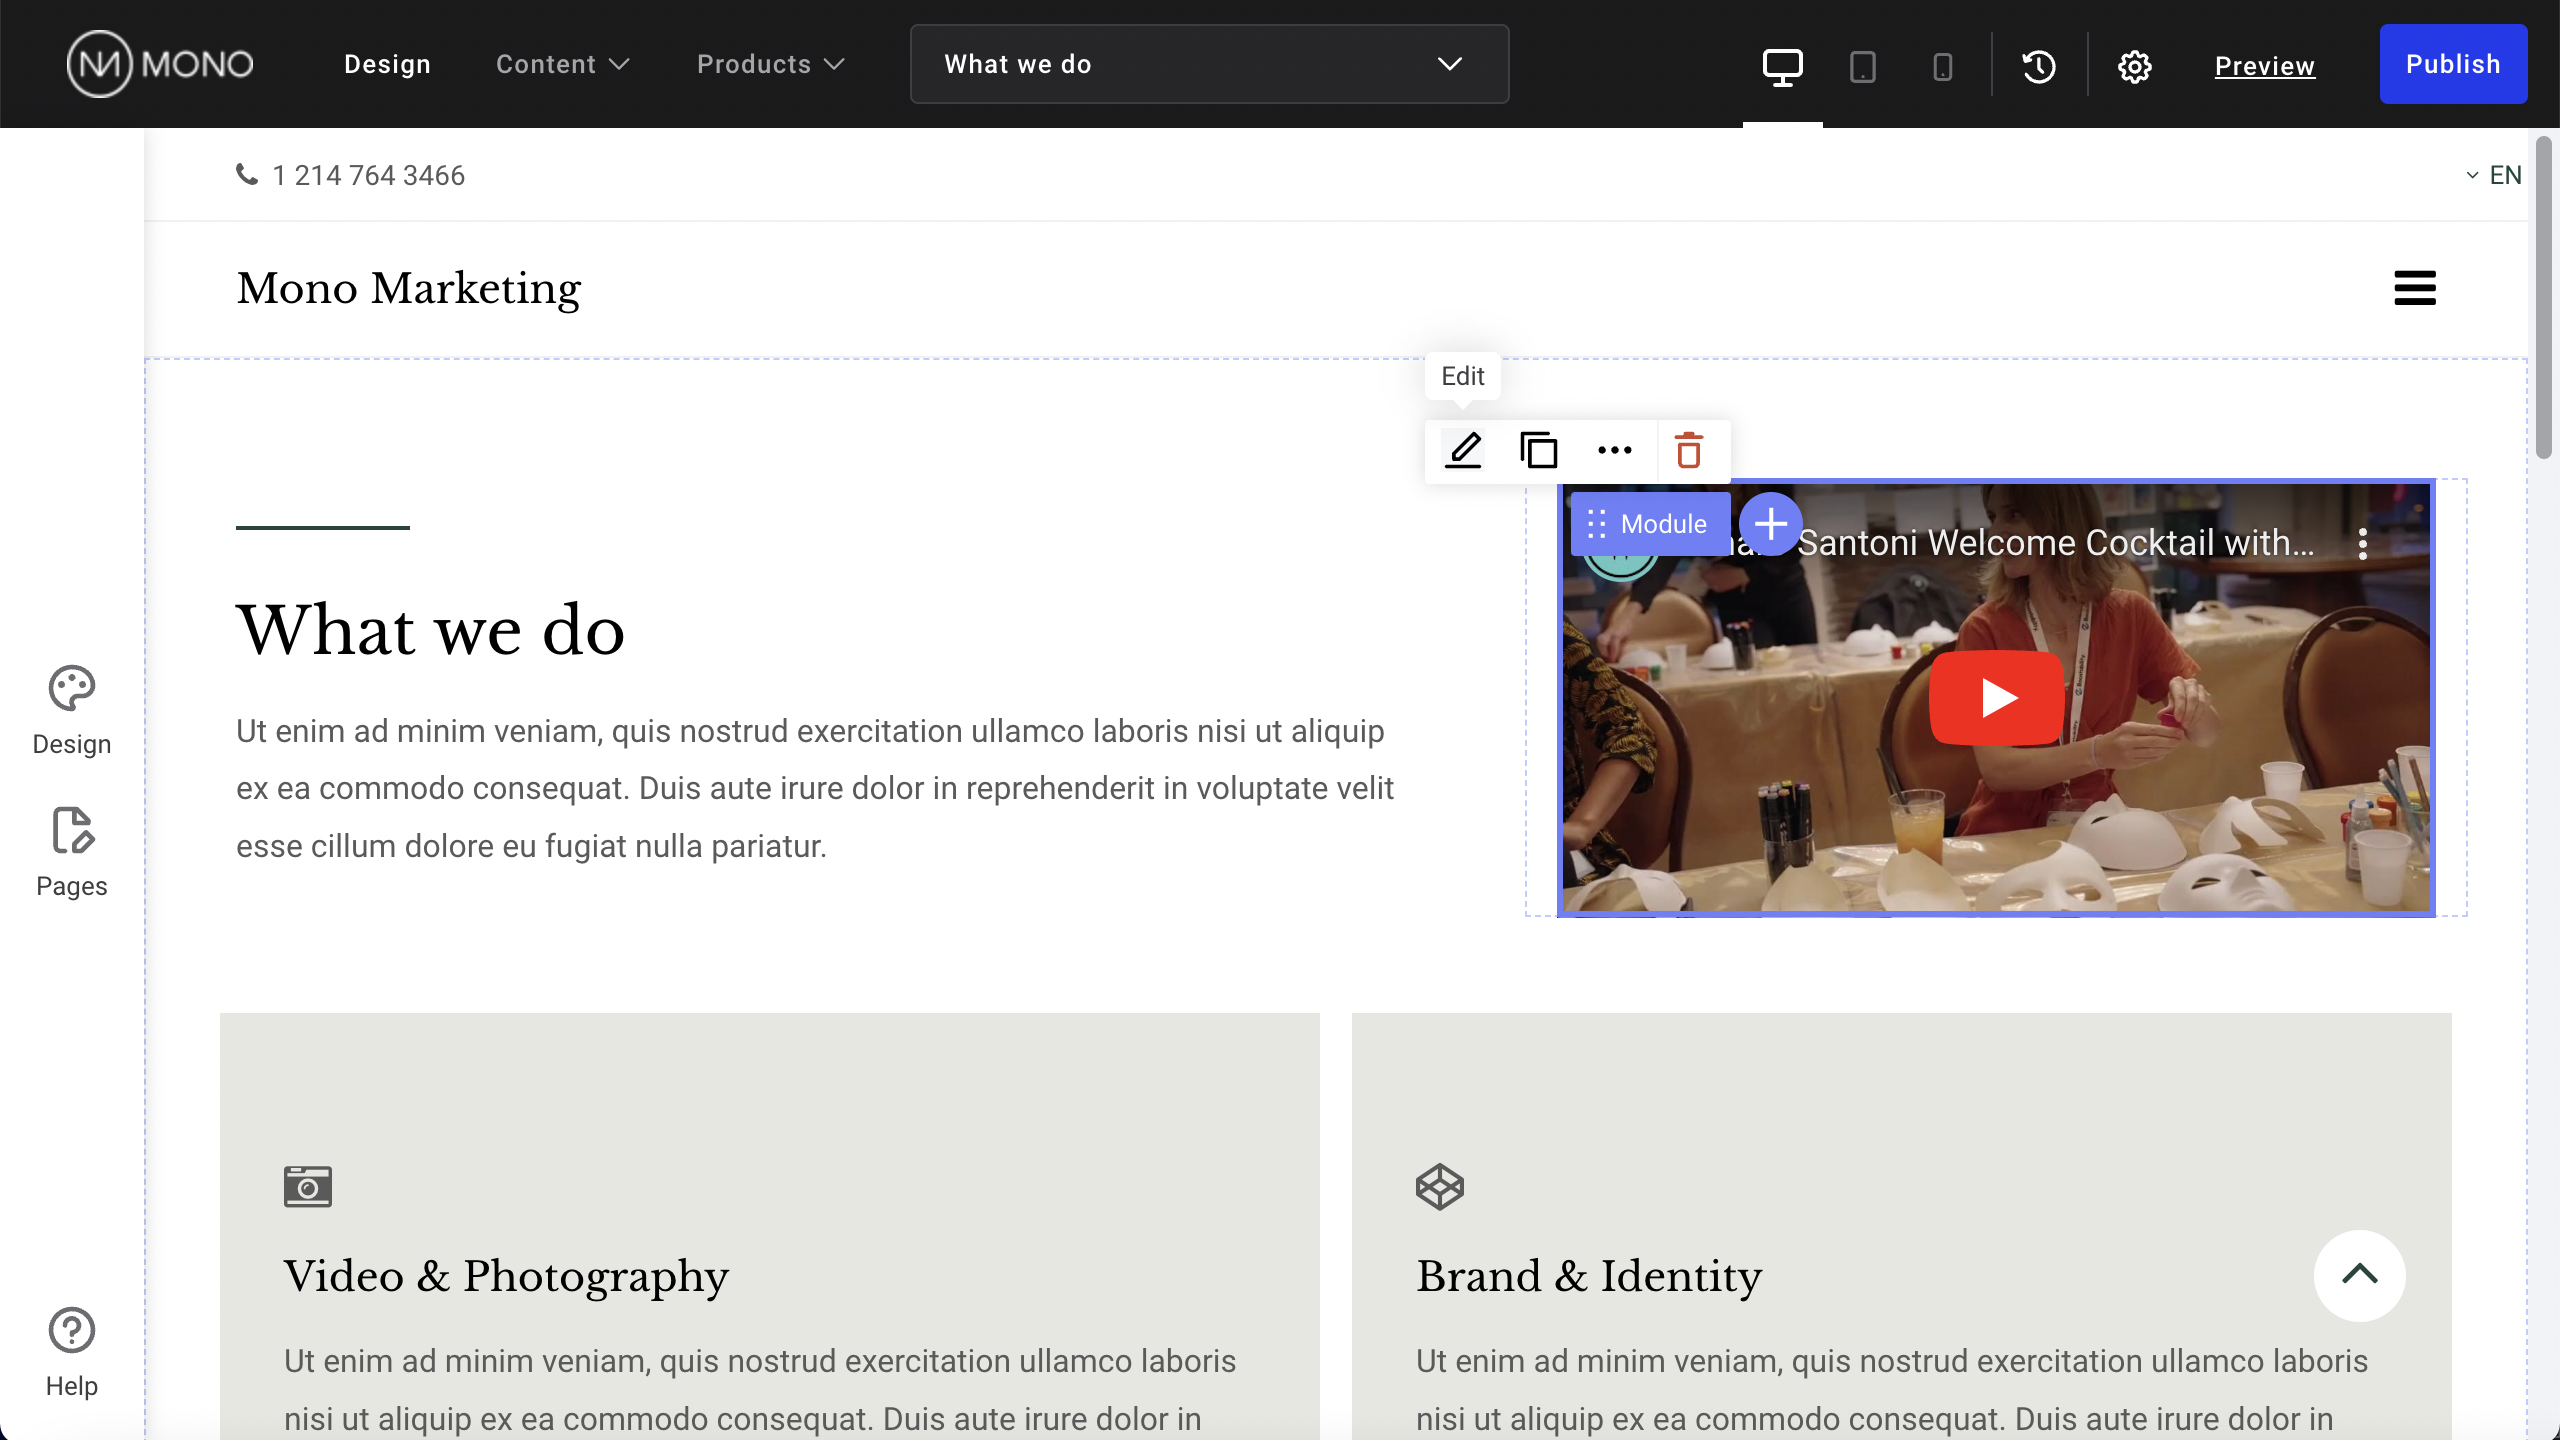This screenshot has height=1440, width=2560.
Task: Select the Video & Photography description text
Action: tap(760, 1390)
